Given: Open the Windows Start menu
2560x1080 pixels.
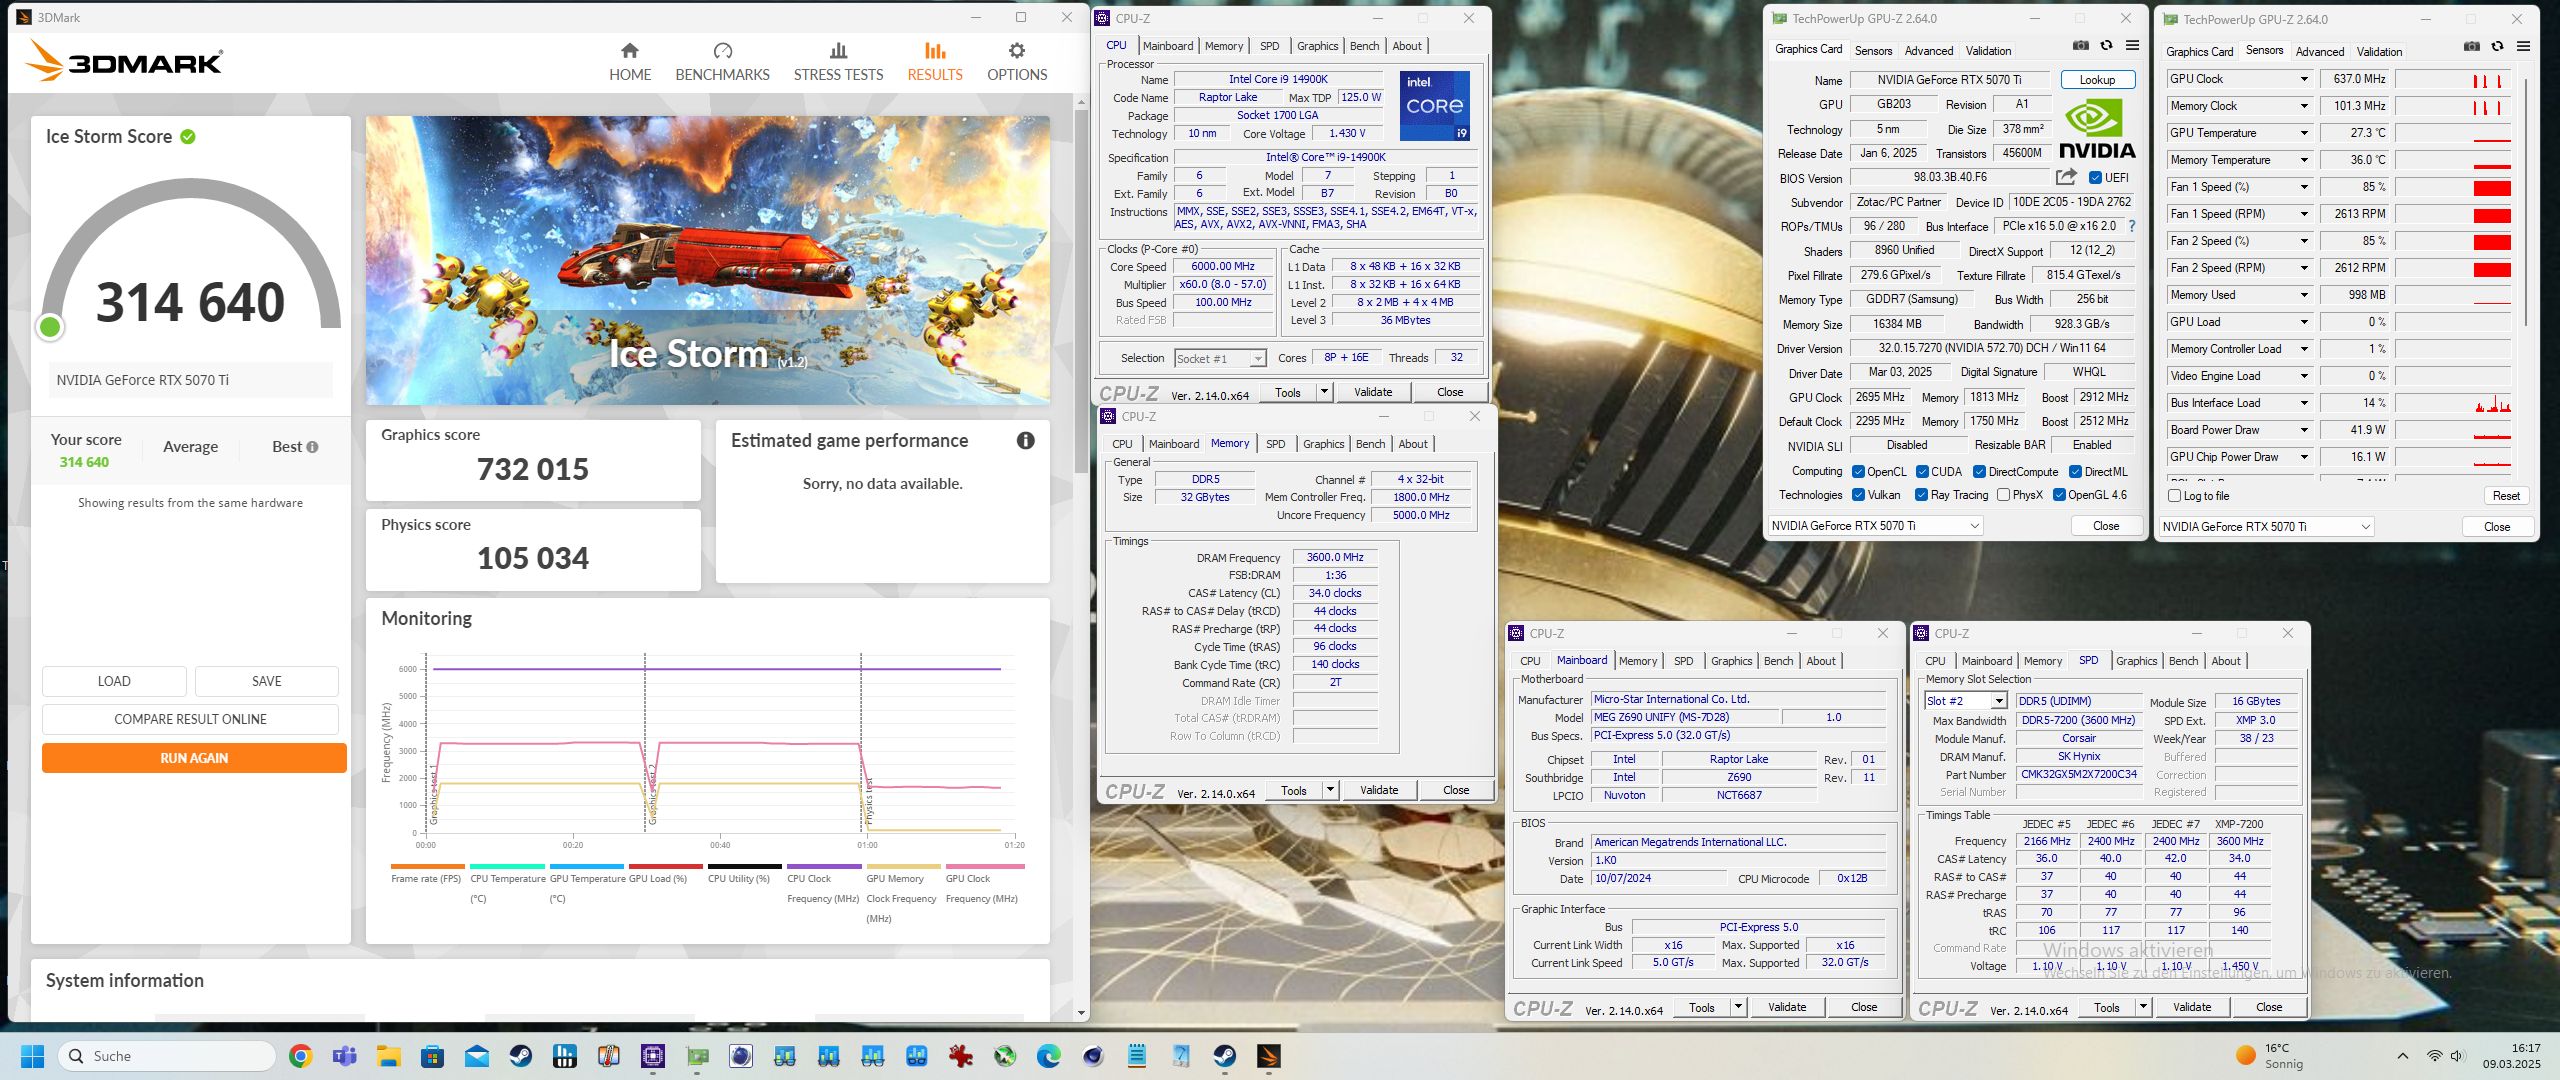Looking at the screenshot, I should point(32,1056).
